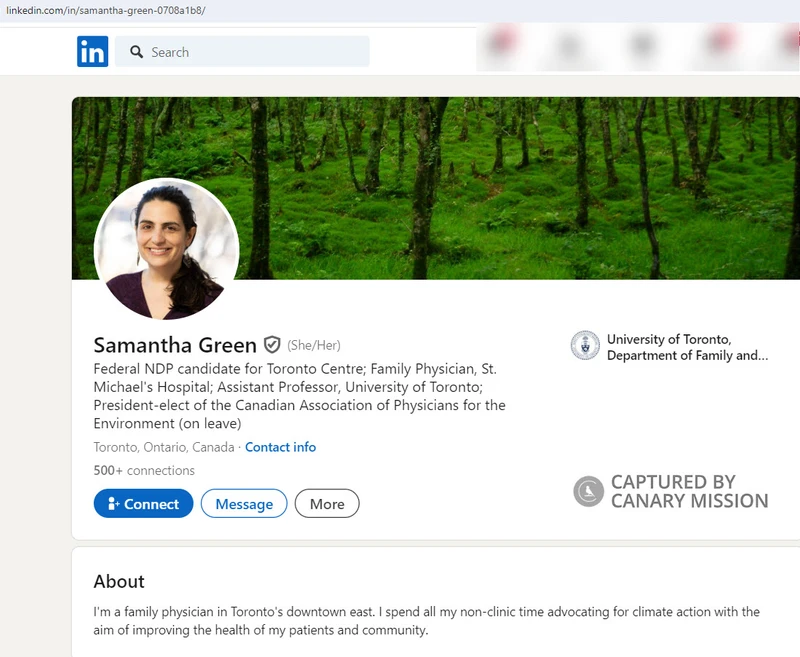Open the More options button
This screenshot has width=800, height=657.
(x=327, y=503)
